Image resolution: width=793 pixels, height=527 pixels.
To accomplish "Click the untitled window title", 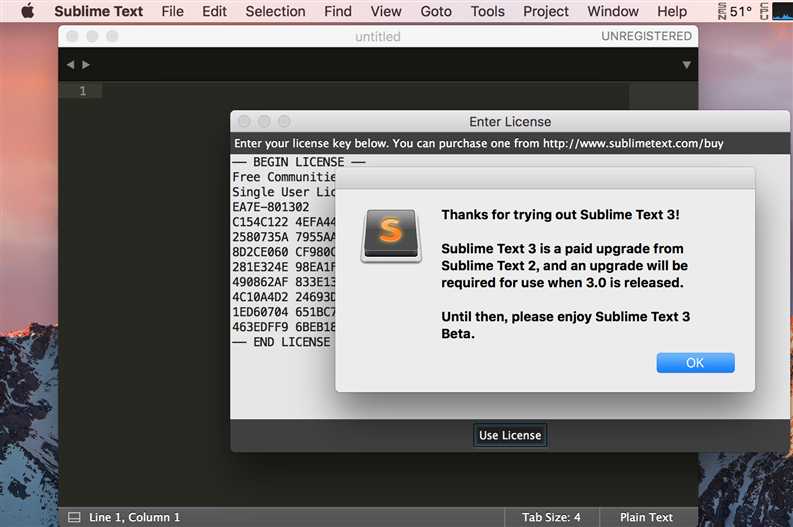I will tap(378, 36).
